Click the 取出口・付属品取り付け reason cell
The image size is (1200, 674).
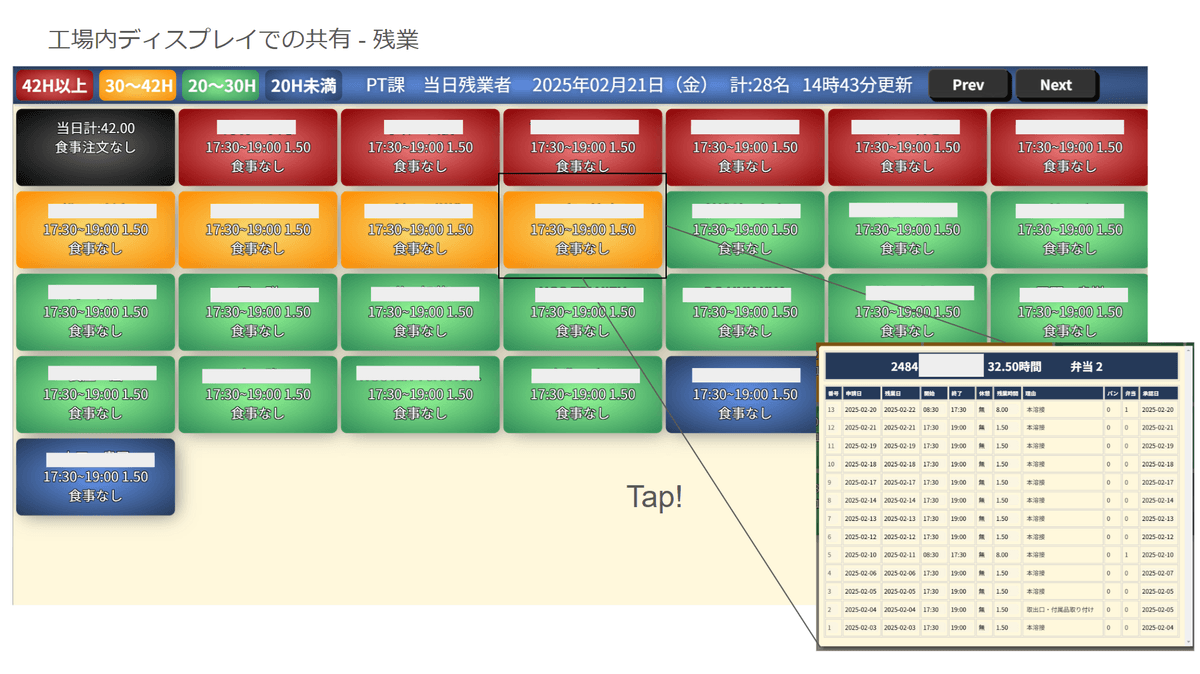(1061, 609)
